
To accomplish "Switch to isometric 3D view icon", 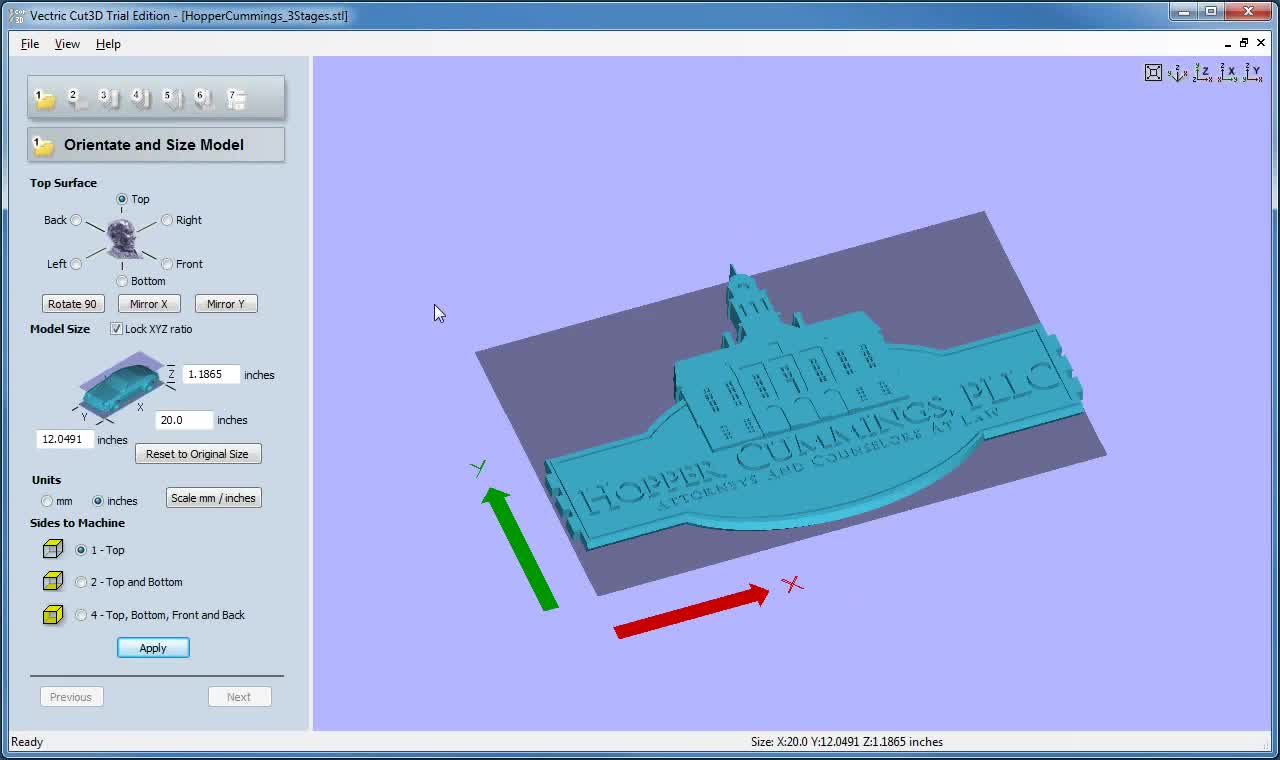I will [x=1178, y=73].
